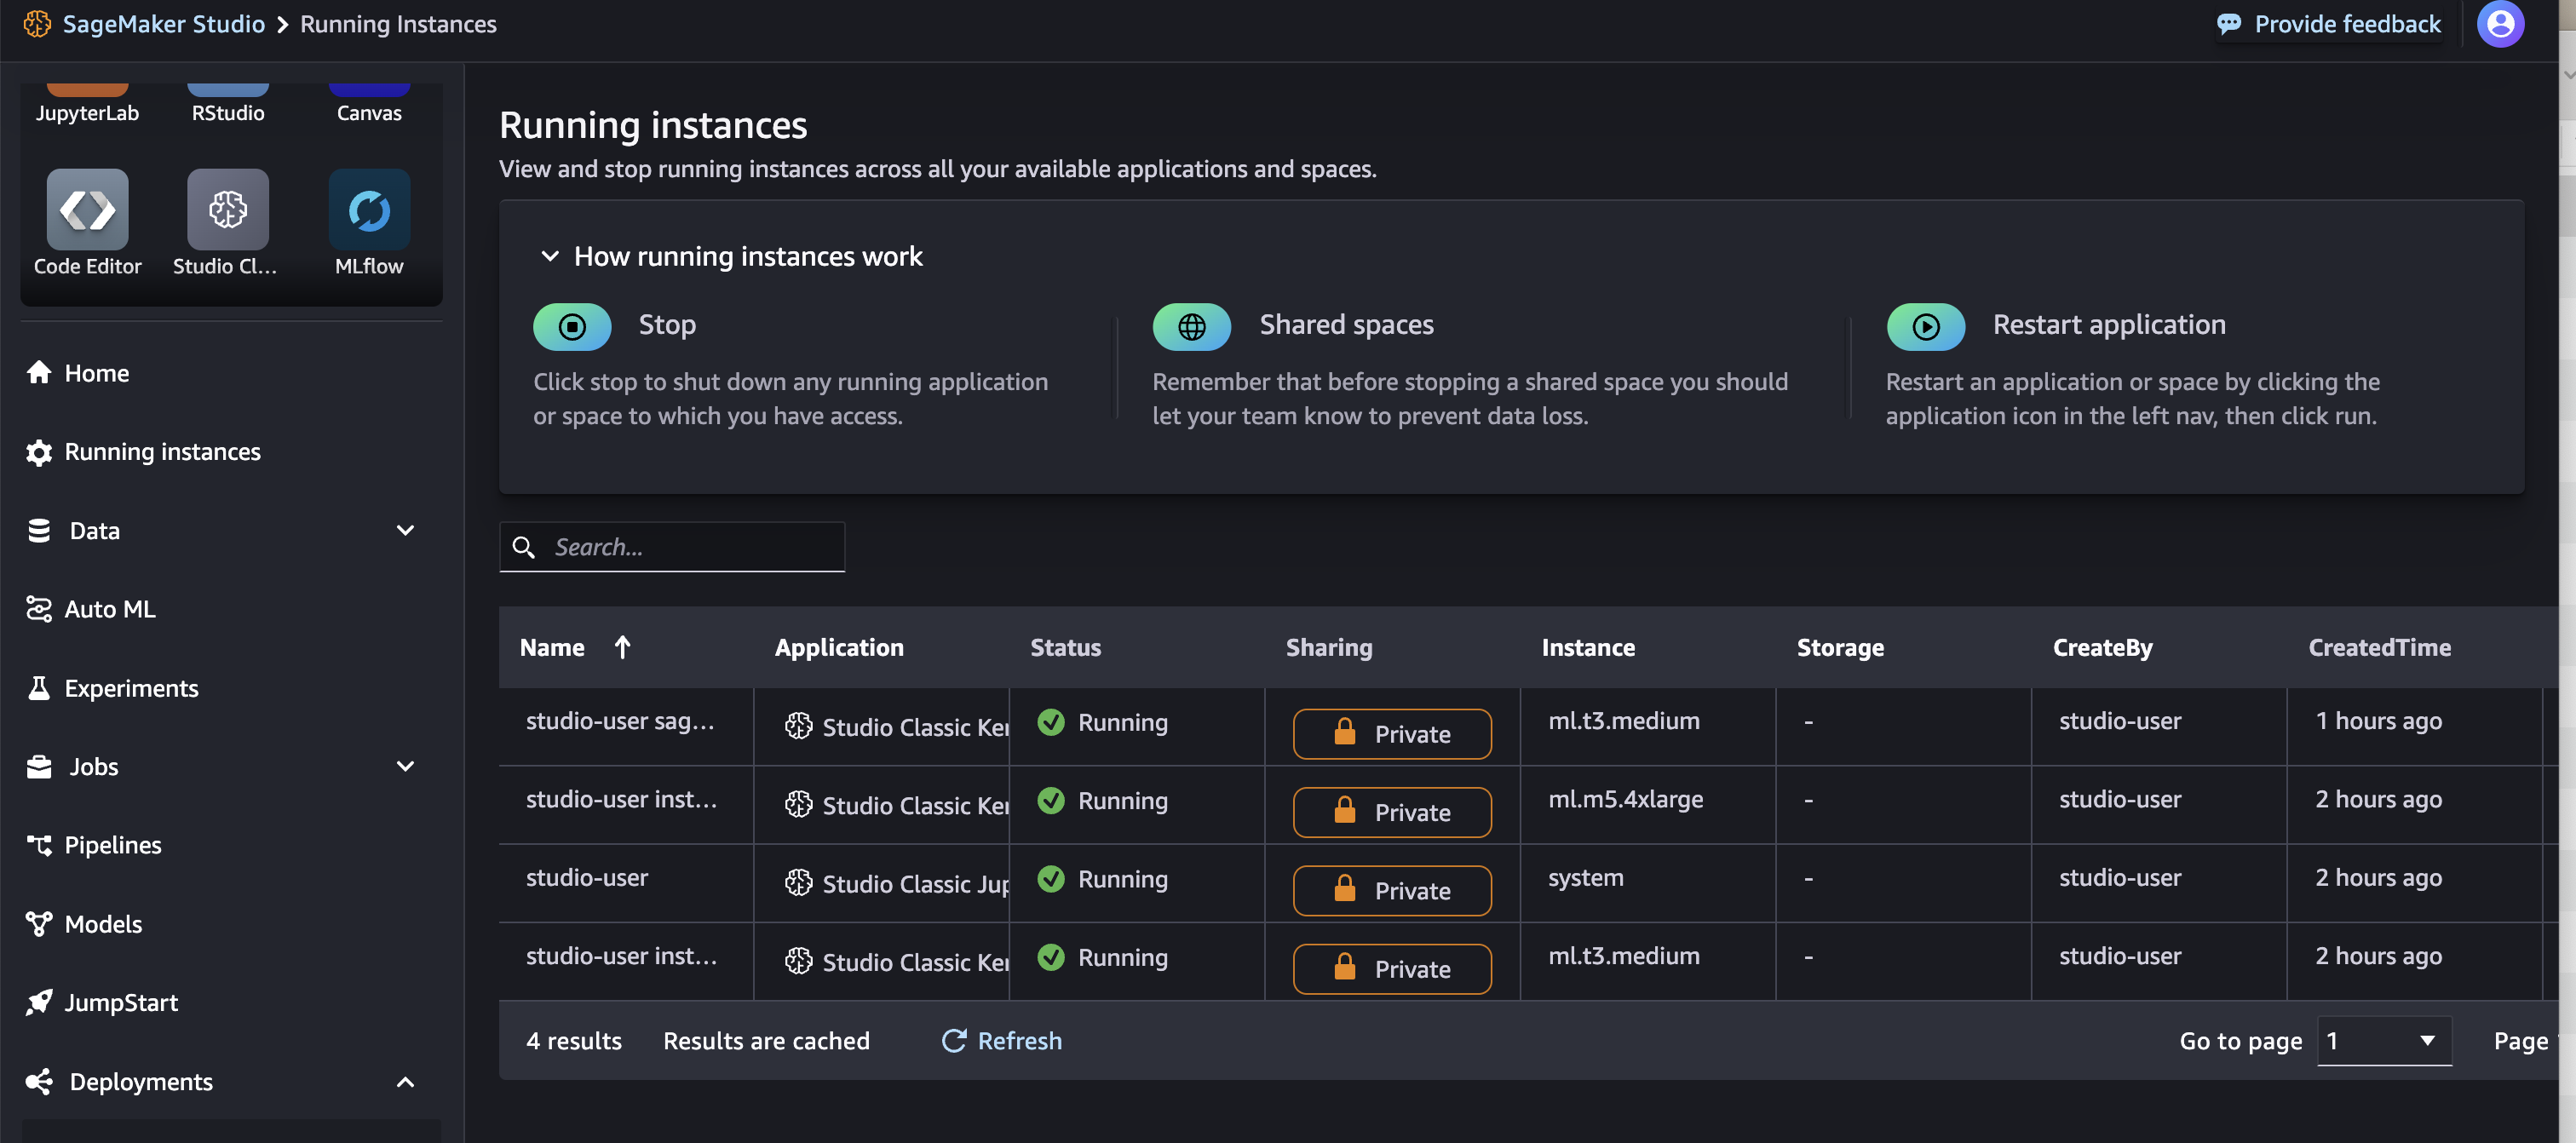Open the Code Editor app icon

pyautogui.click(x=87, y=209)
